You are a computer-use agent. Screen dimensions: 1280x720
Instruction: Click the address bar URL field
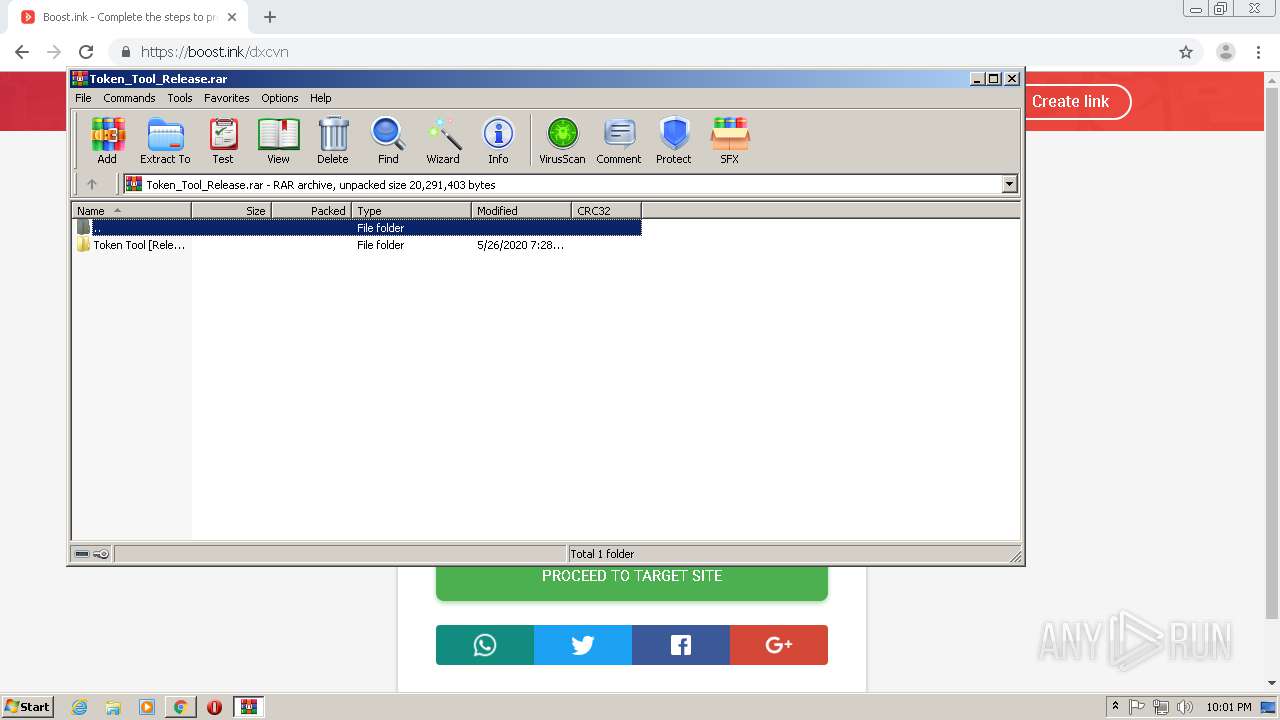tap(640, 52)
